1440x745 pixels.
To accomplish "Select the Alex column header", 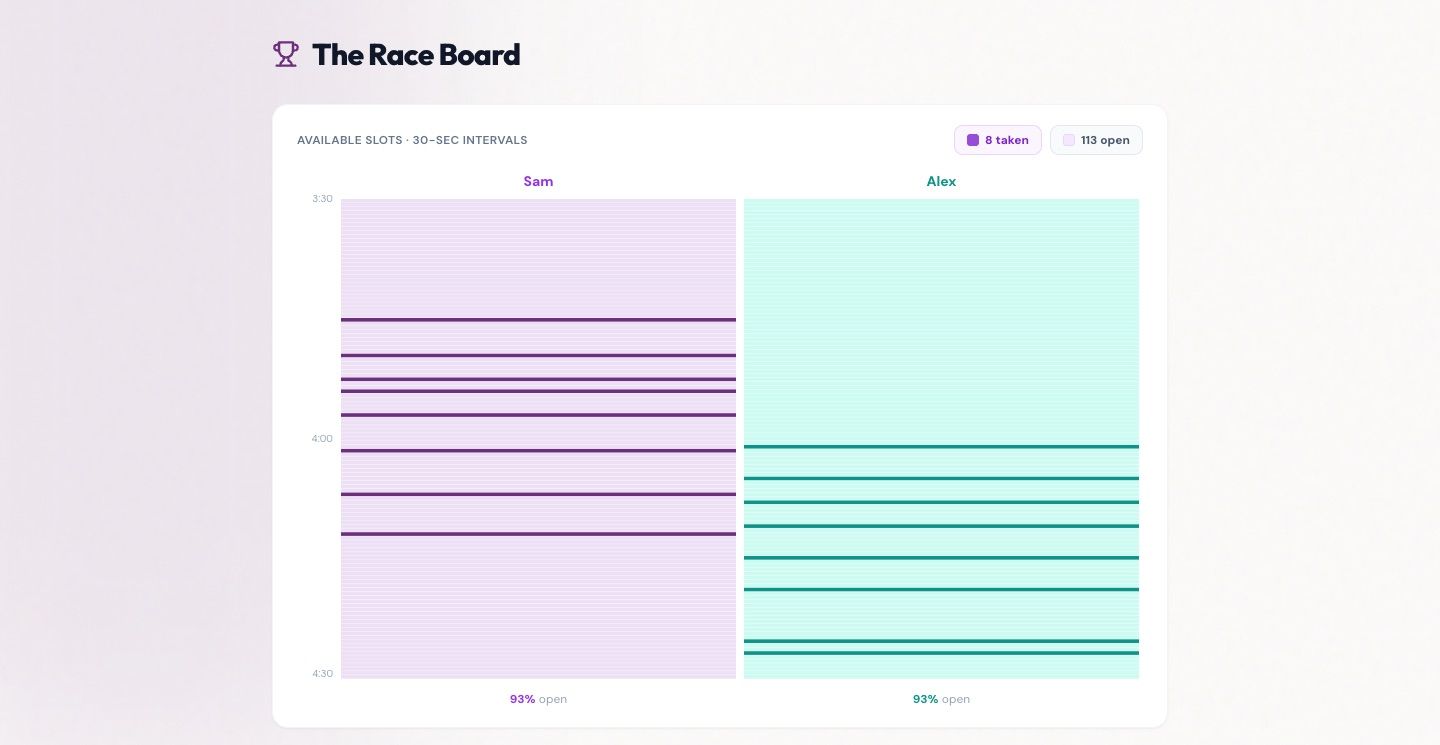I will click(941, 182).
